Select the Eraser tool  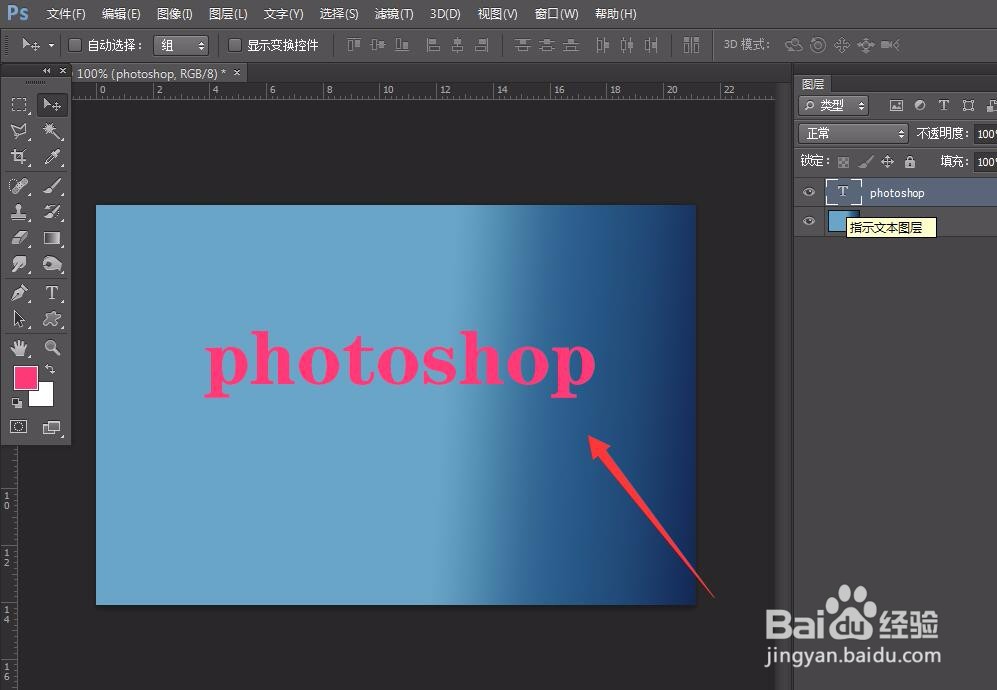coord(19,238)
